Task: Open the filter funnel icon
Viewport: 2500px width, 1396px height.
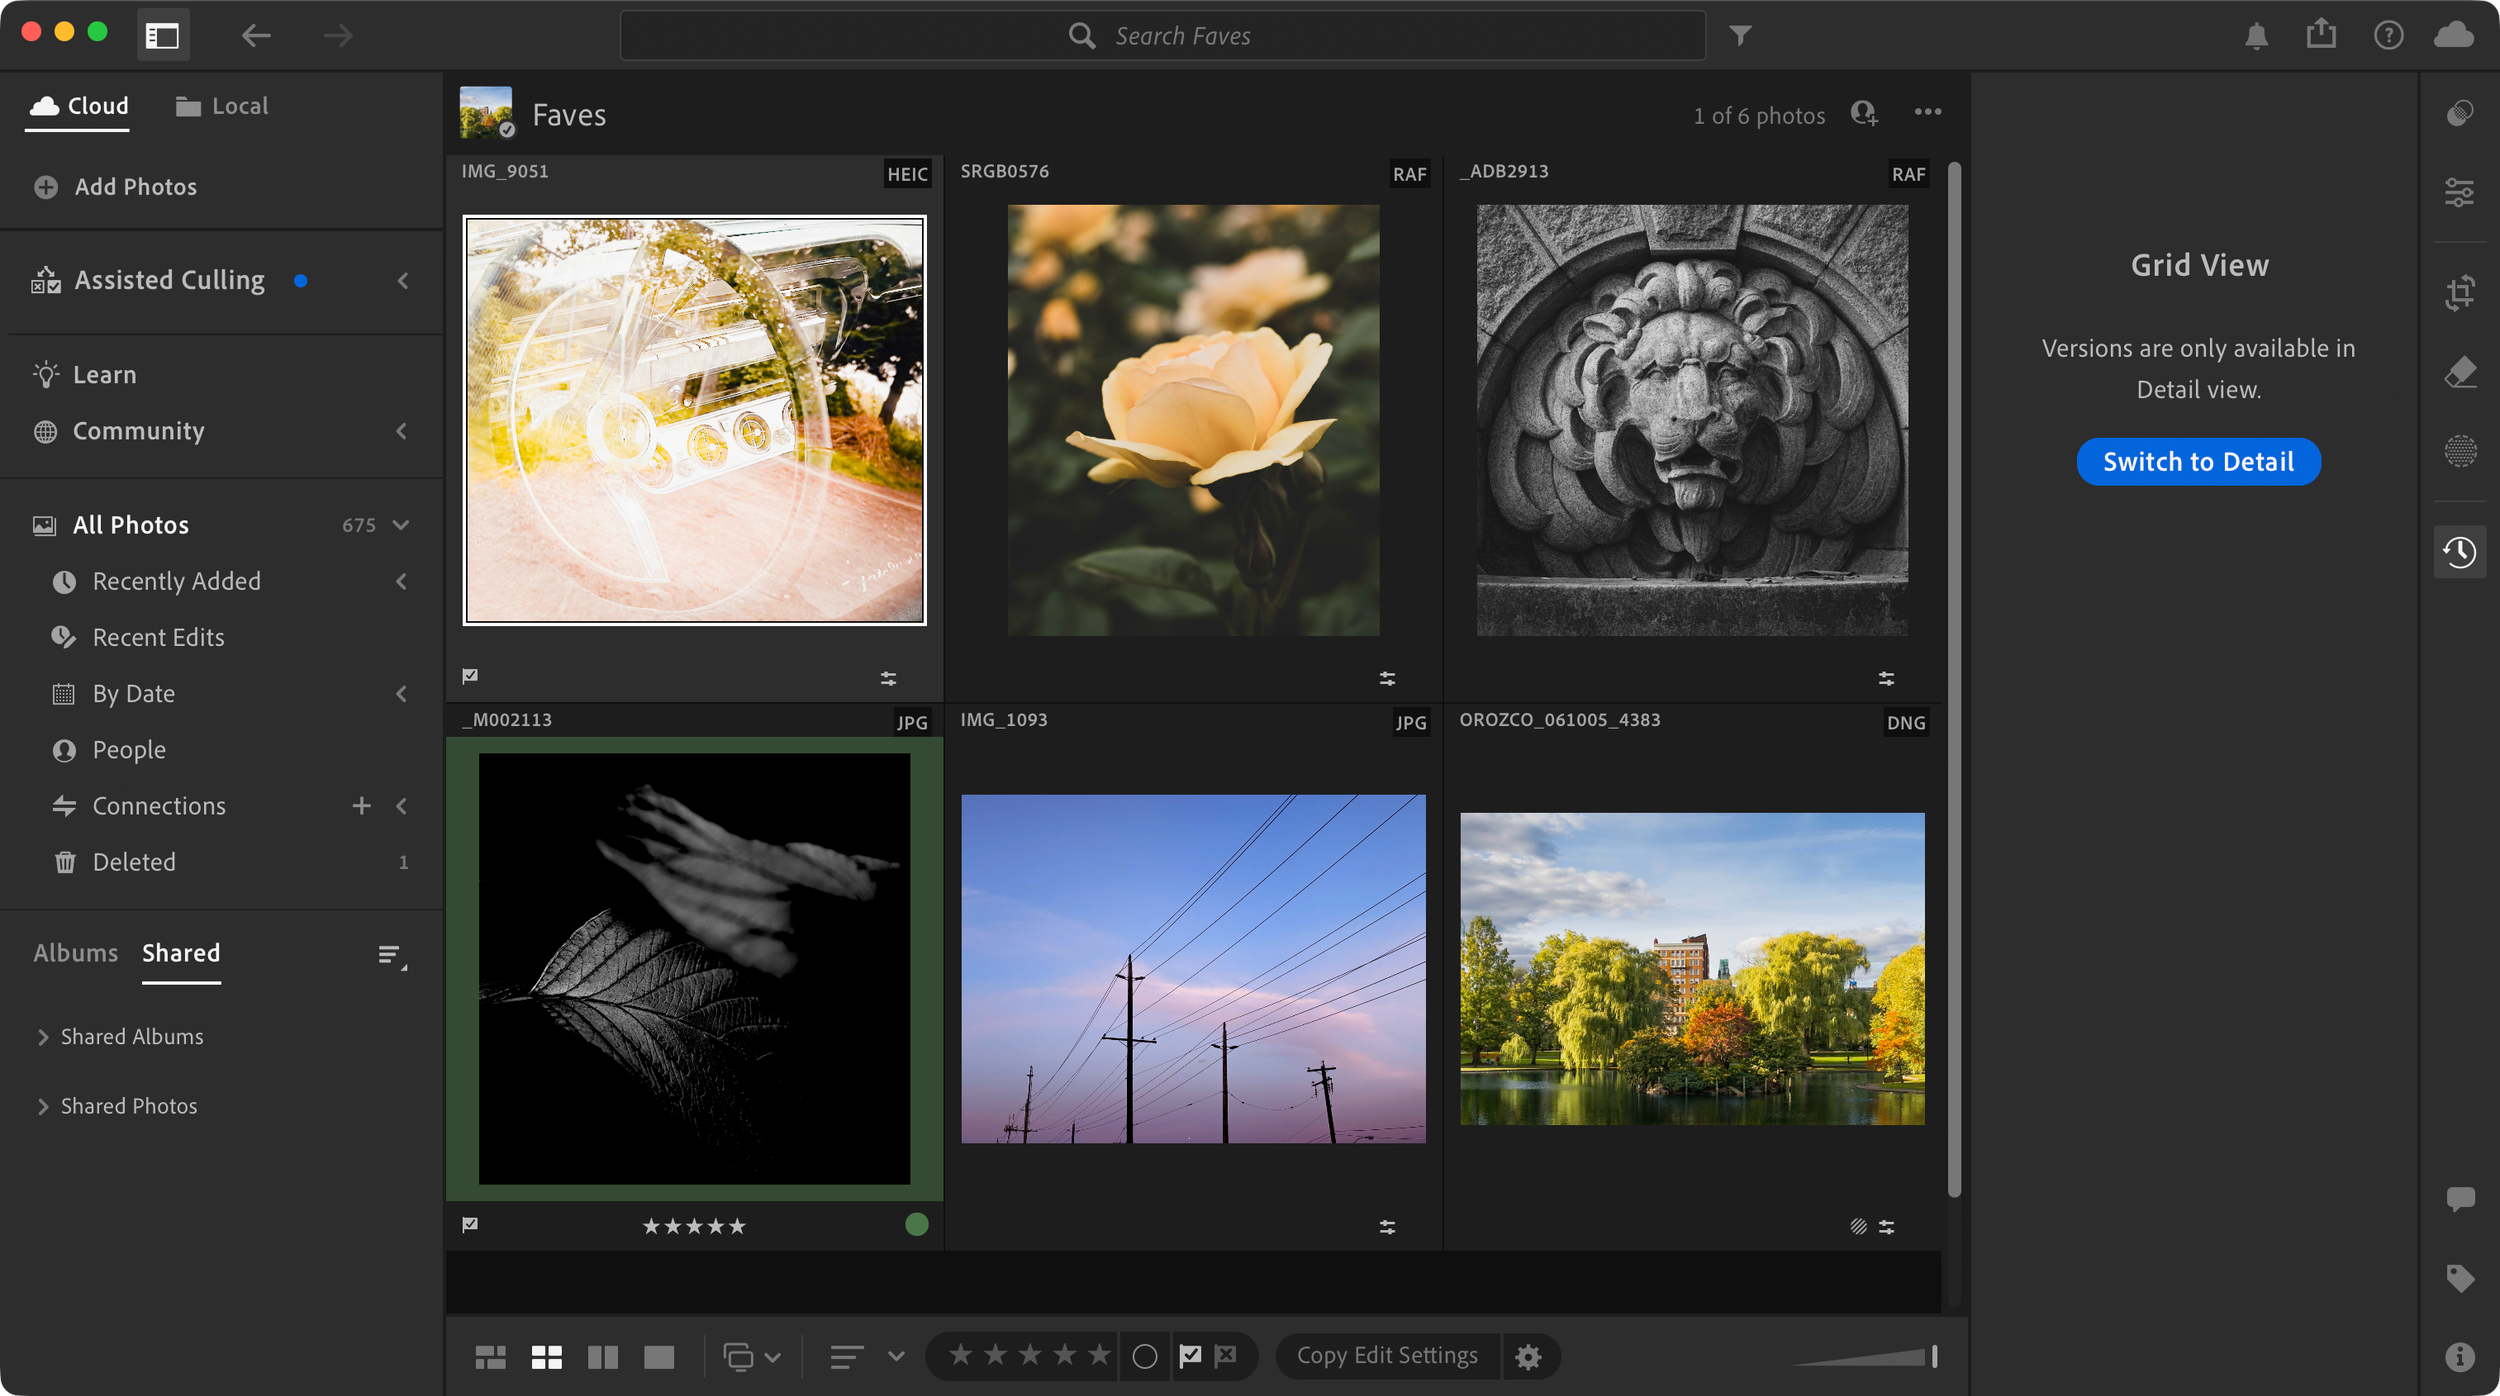Action: [1740, 36]
